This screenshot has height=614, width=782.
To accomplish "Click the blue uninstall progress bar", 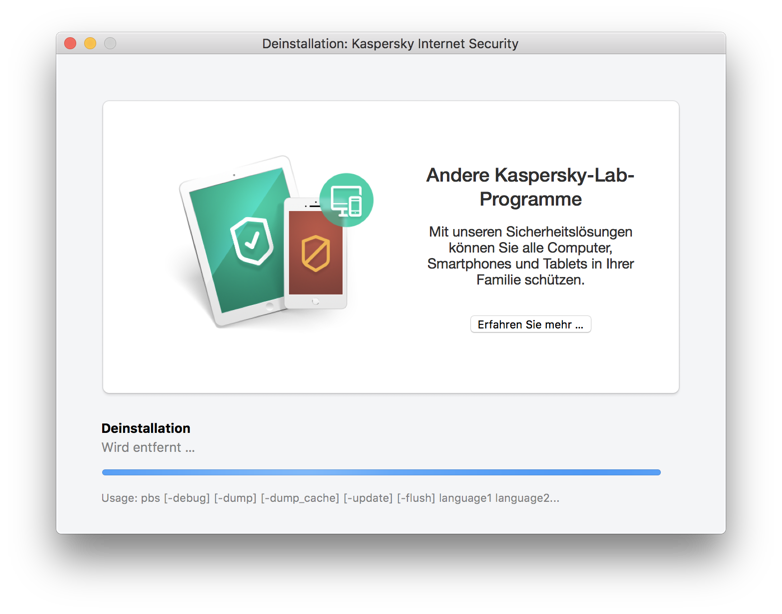I will 381,472.
